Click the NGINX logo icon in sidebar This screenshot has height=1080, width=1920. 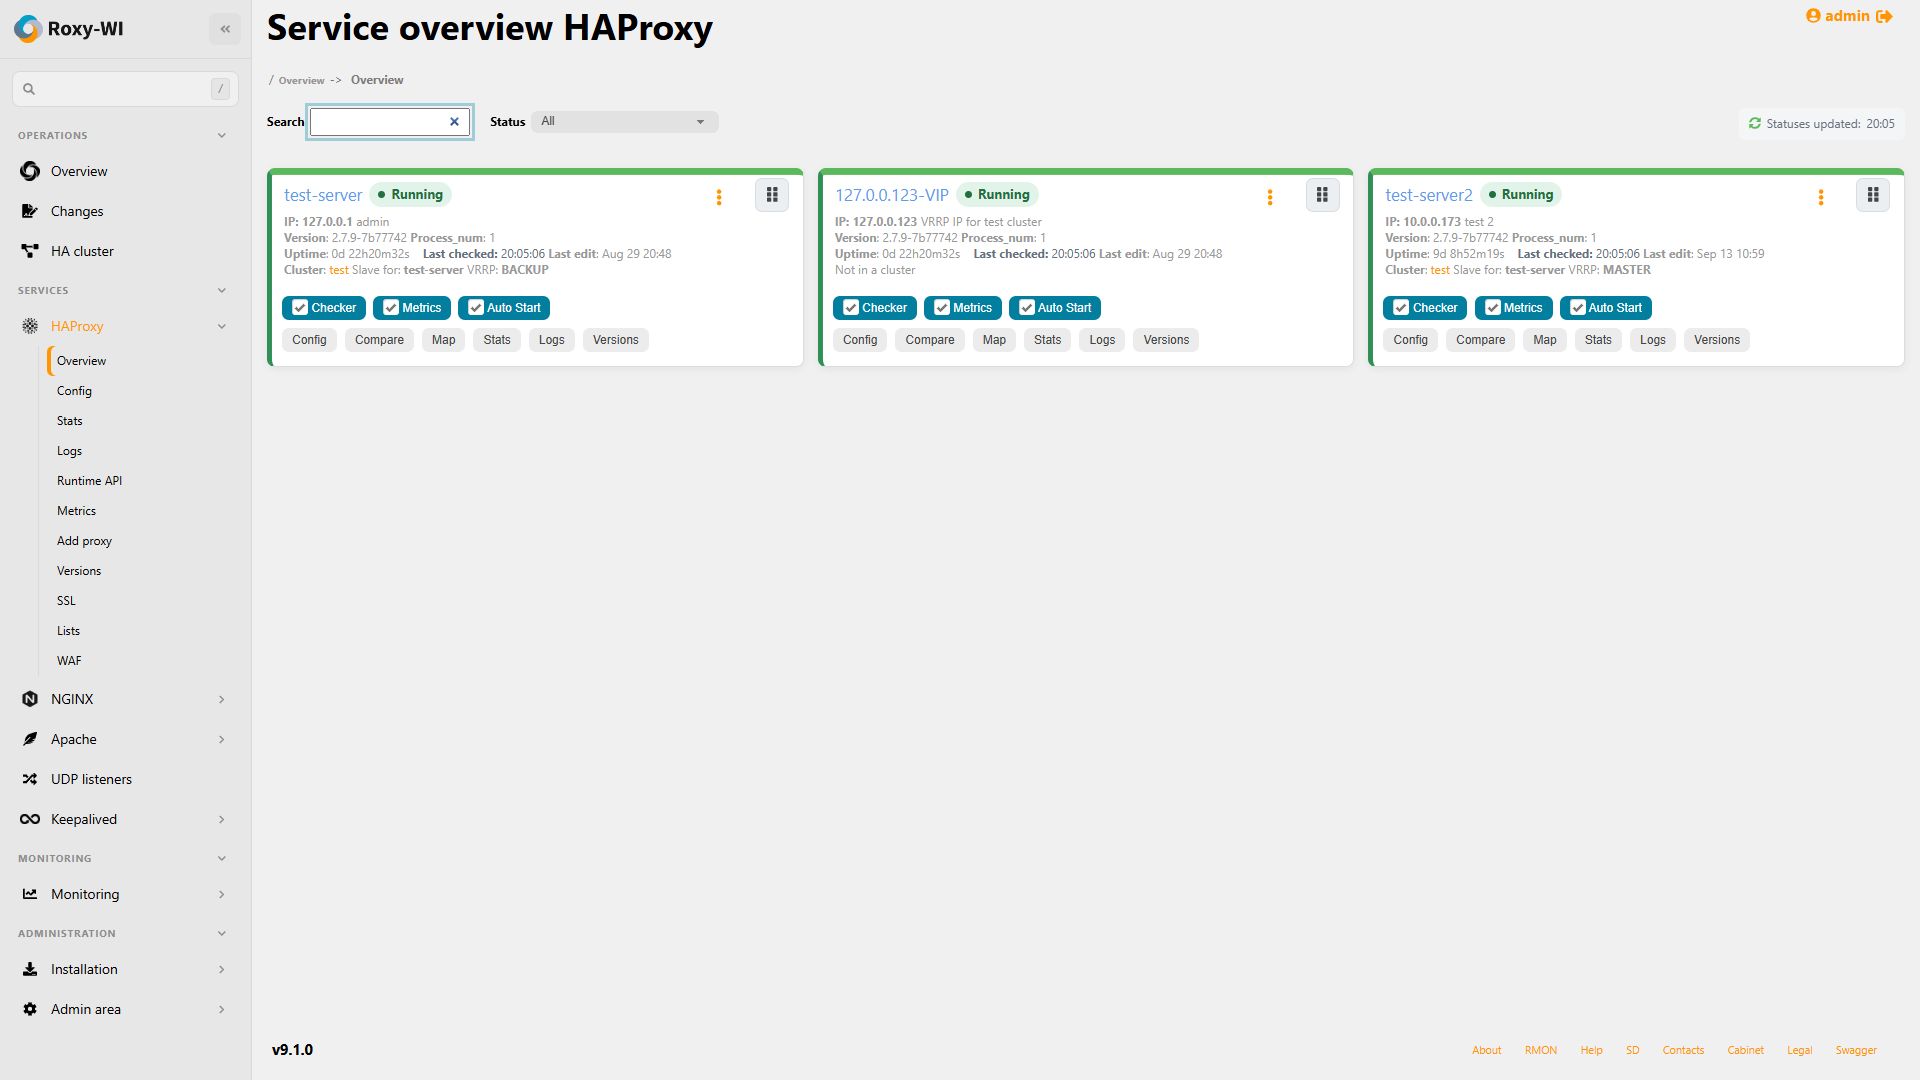click(30, 699)
